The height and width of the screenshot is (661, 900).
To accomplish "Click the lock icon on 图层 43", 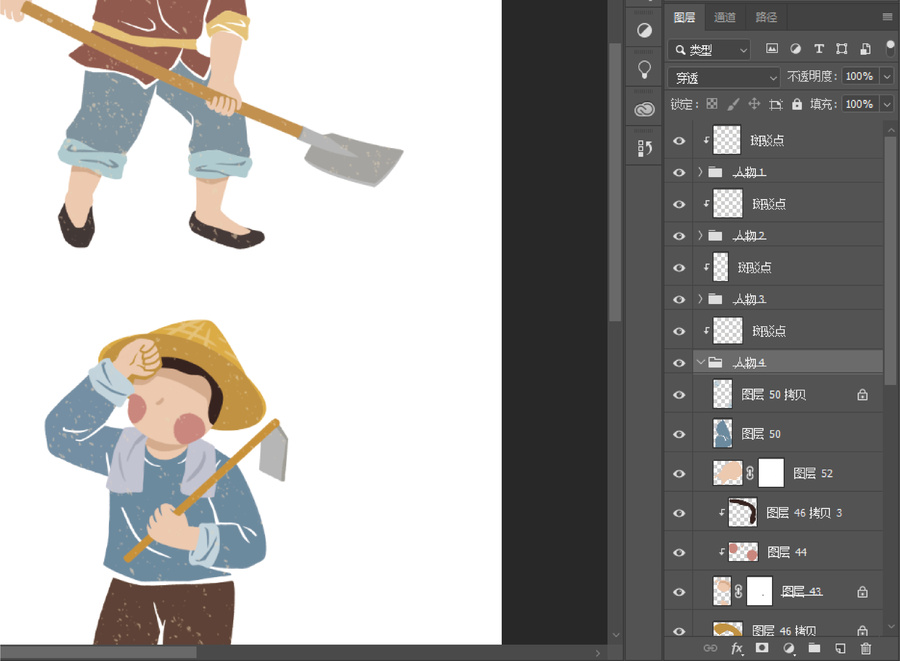I will pos(862,592).
